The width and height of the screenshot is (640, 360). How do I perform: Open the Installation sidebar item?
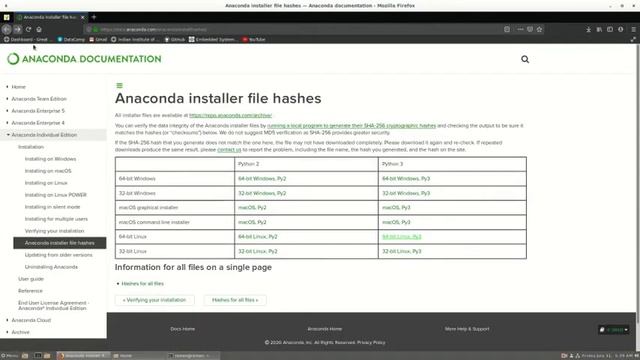pyautogui.click(x=31, y=147)
